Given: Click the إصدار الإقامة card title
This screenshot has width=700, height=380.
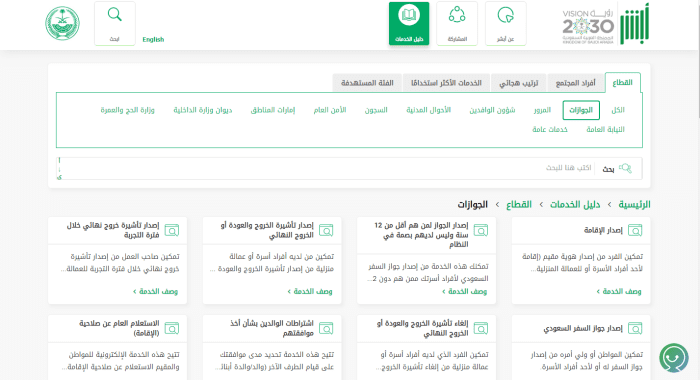Looking at the screenshot, I should point(603,230).
